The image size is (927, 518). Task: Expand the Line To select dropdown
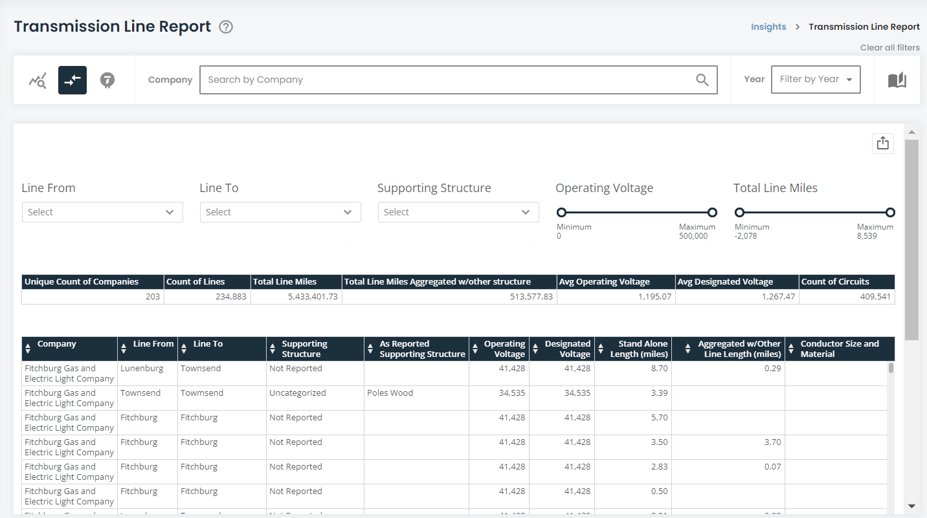(280, 212)
